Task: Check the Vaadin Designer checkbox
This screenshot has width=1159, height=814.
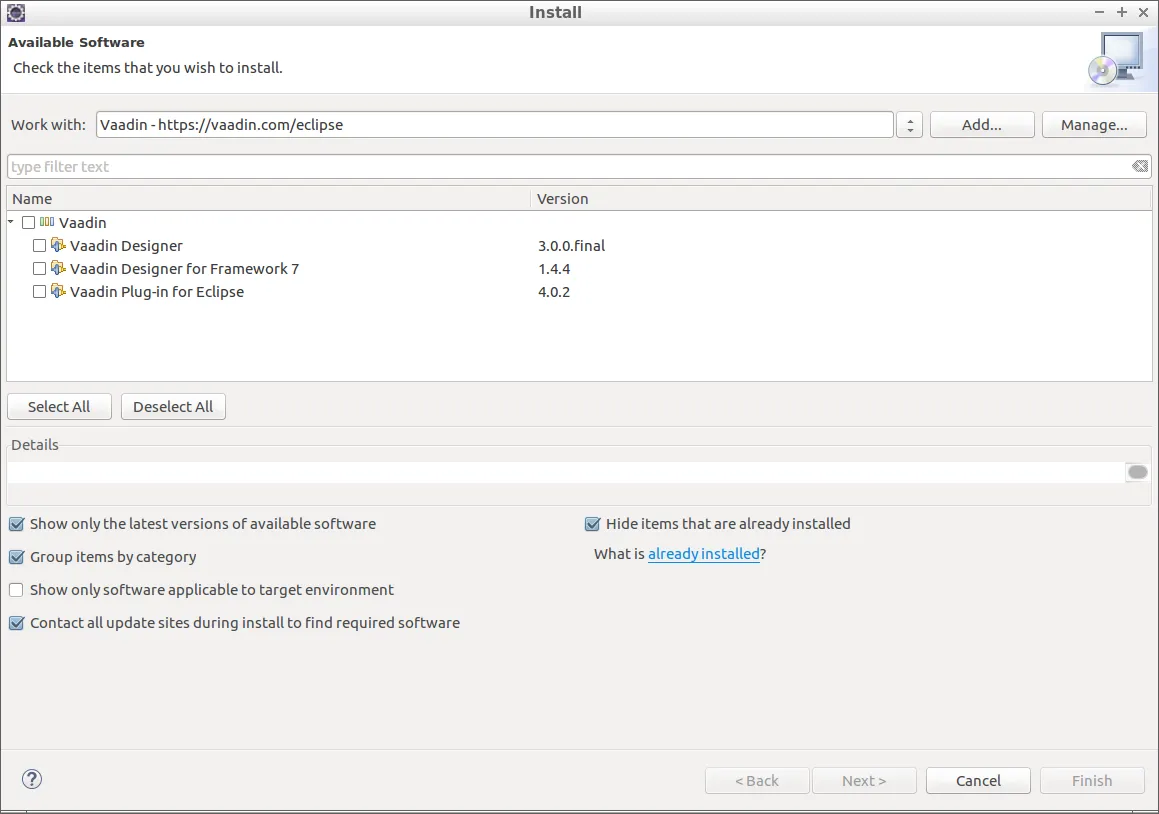Action: click(x=40, y=245)
